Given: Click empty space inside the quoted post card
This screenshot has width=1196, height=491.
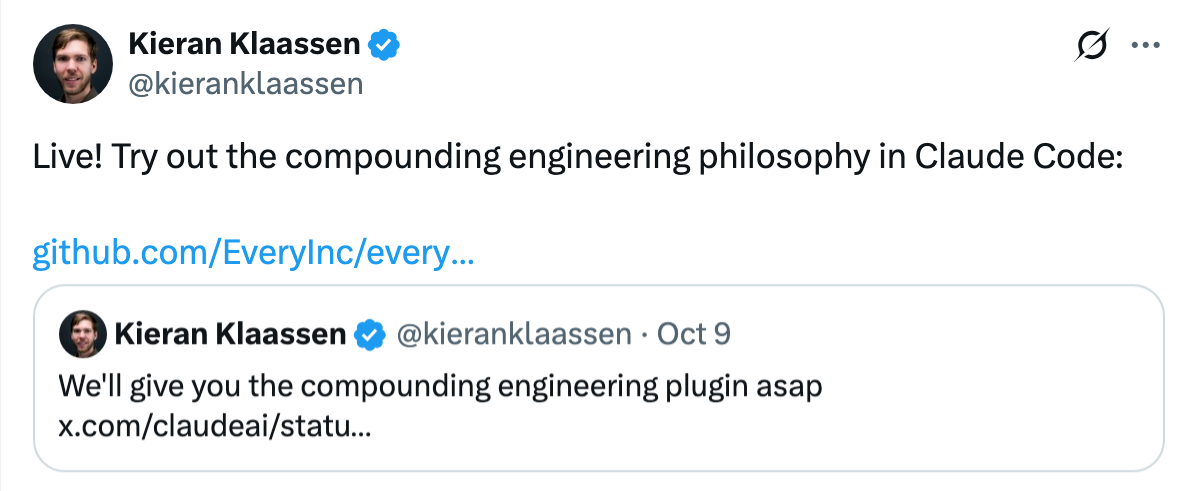Looking at the screenshot, I should click(900, 420).
